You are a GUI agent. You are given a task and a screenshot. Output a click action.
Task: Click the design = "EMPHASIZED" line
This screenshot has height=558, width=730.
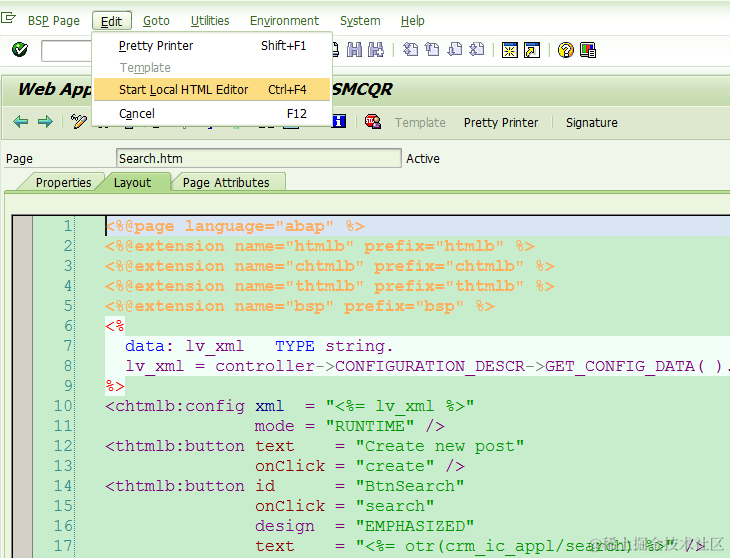365,526
